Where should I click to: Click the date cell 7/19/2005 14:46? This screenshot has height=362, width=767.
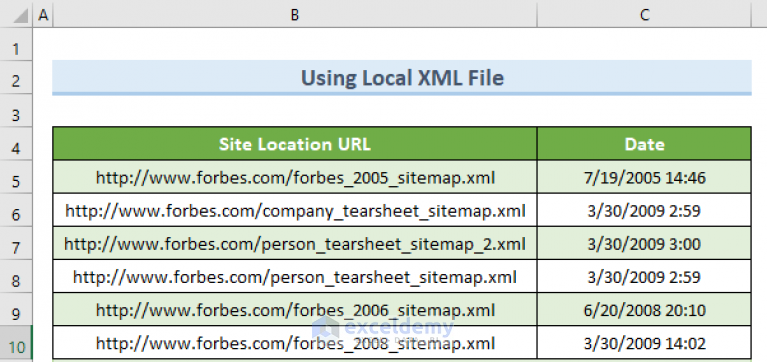click(x=644, y=177)
